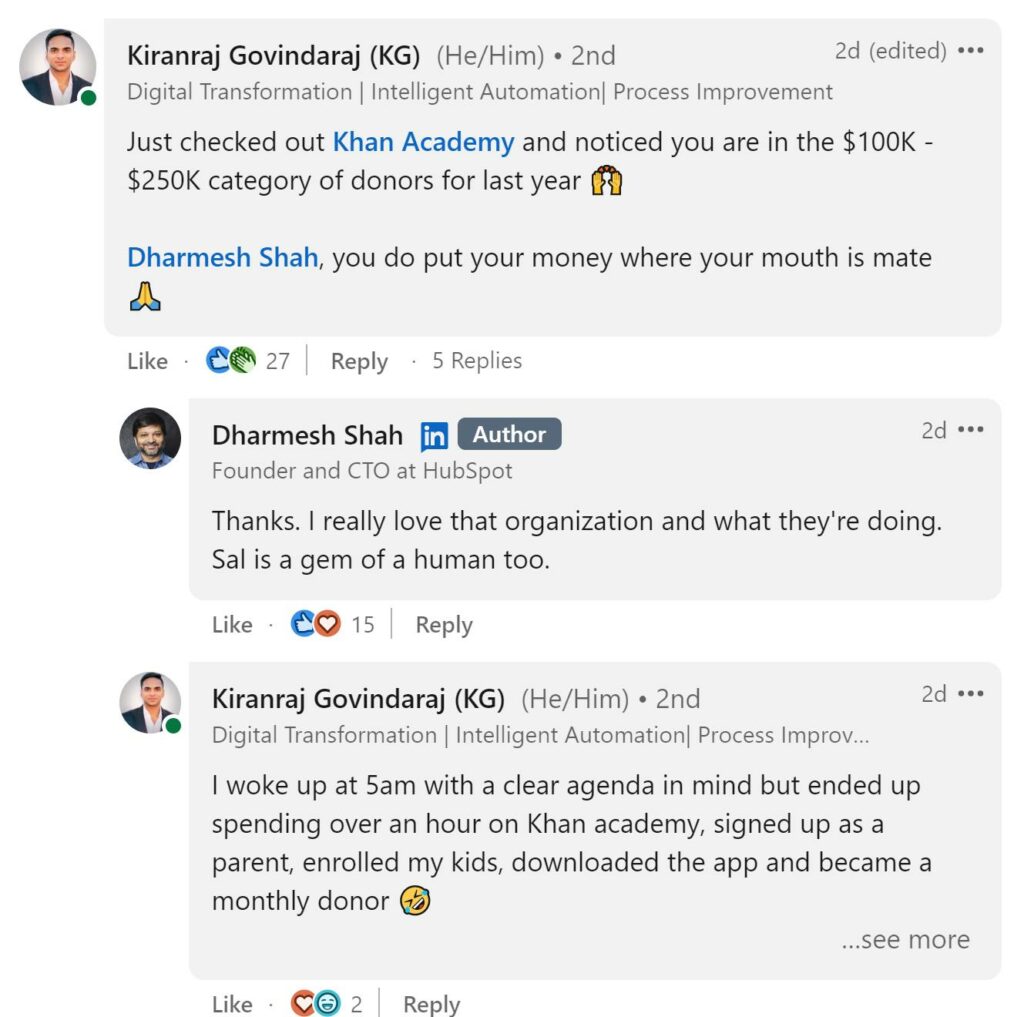This screenshot has height=1017, width=1024.
Task: Click the clapping hands reaction icon
Action: click(241, 358)
